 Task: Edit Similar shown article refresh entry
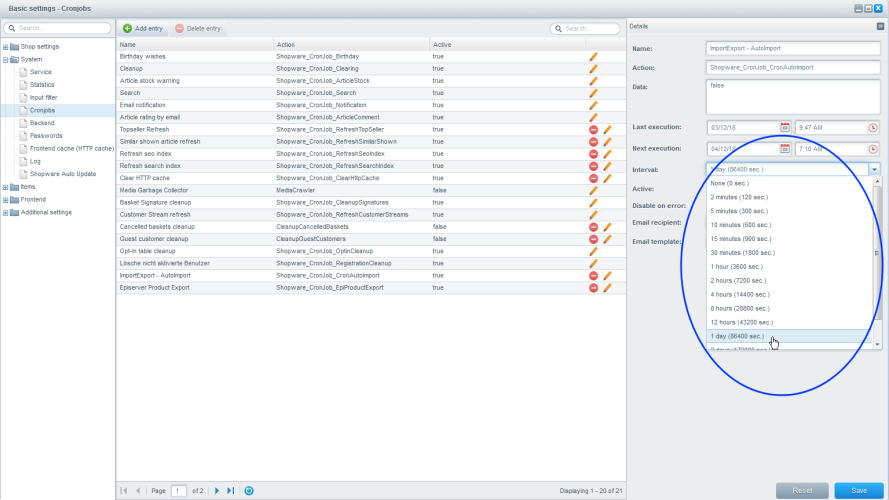point(607,142)
